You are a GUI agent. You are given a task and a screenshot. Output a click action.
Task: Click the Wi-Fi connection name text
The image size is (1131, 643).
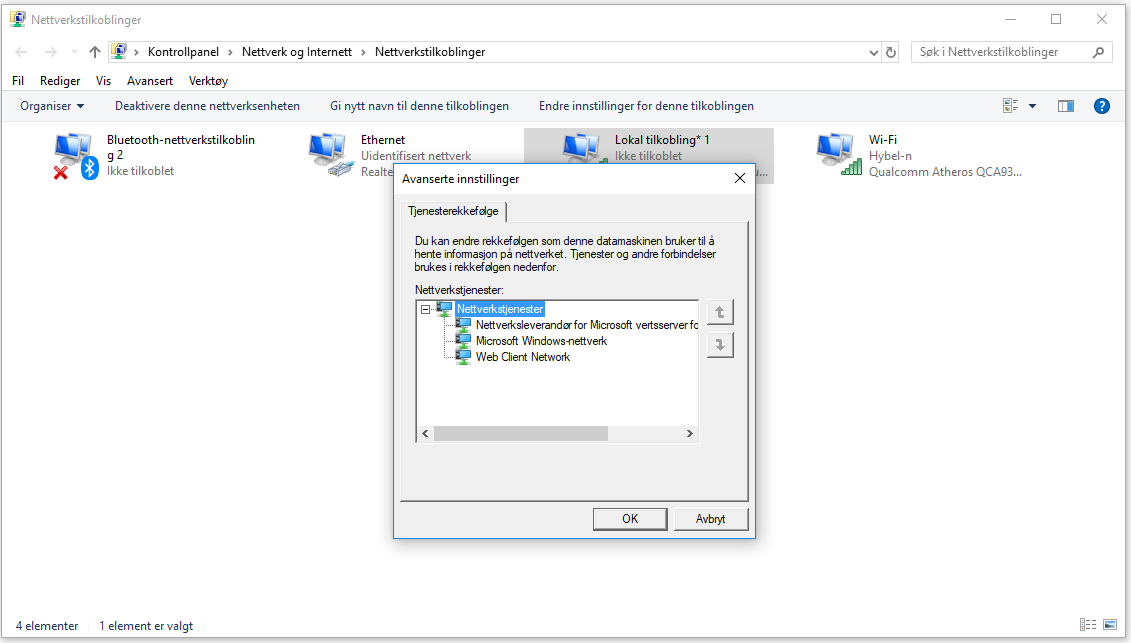(882, 140)
